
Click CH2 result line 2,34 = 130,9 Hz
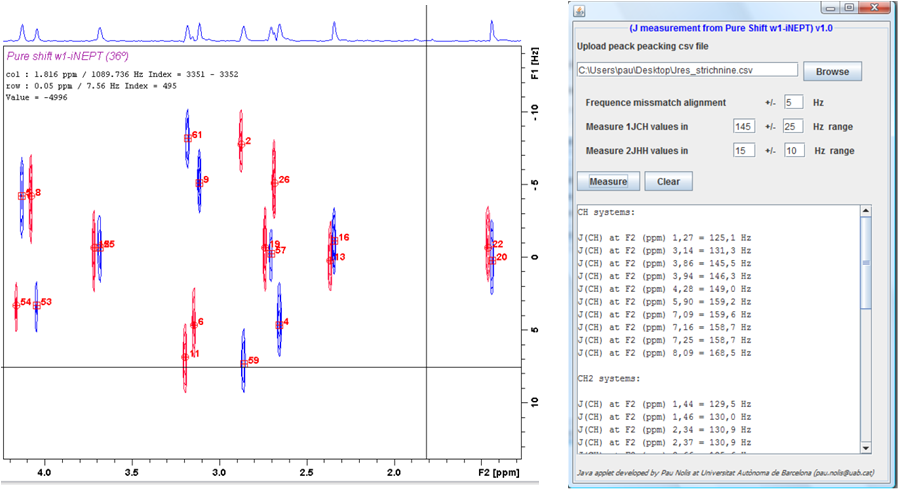point(664,429)
